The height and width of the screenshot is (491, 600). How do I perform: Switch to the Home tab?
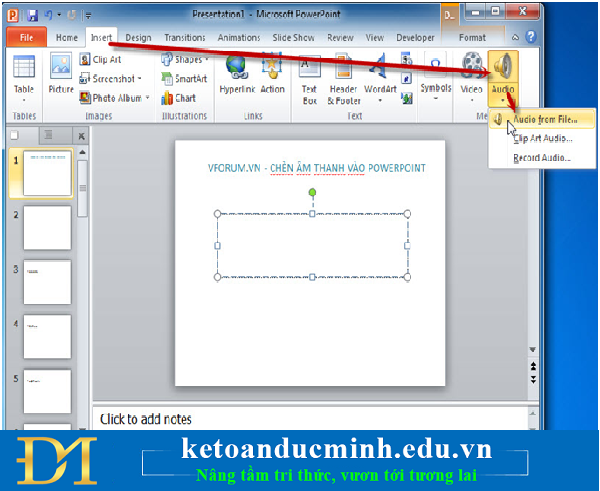click(67, 38)
